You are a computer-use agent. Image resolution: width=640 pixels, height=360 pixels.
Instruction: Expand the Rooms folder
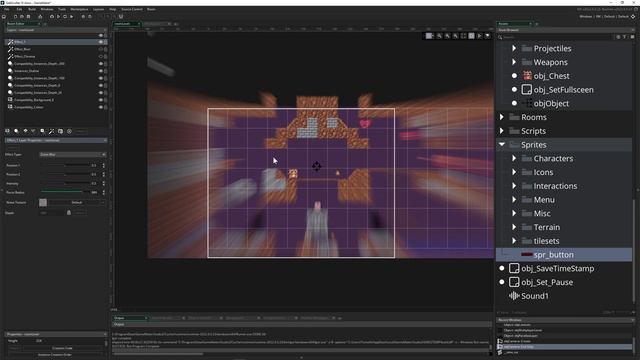502,117
